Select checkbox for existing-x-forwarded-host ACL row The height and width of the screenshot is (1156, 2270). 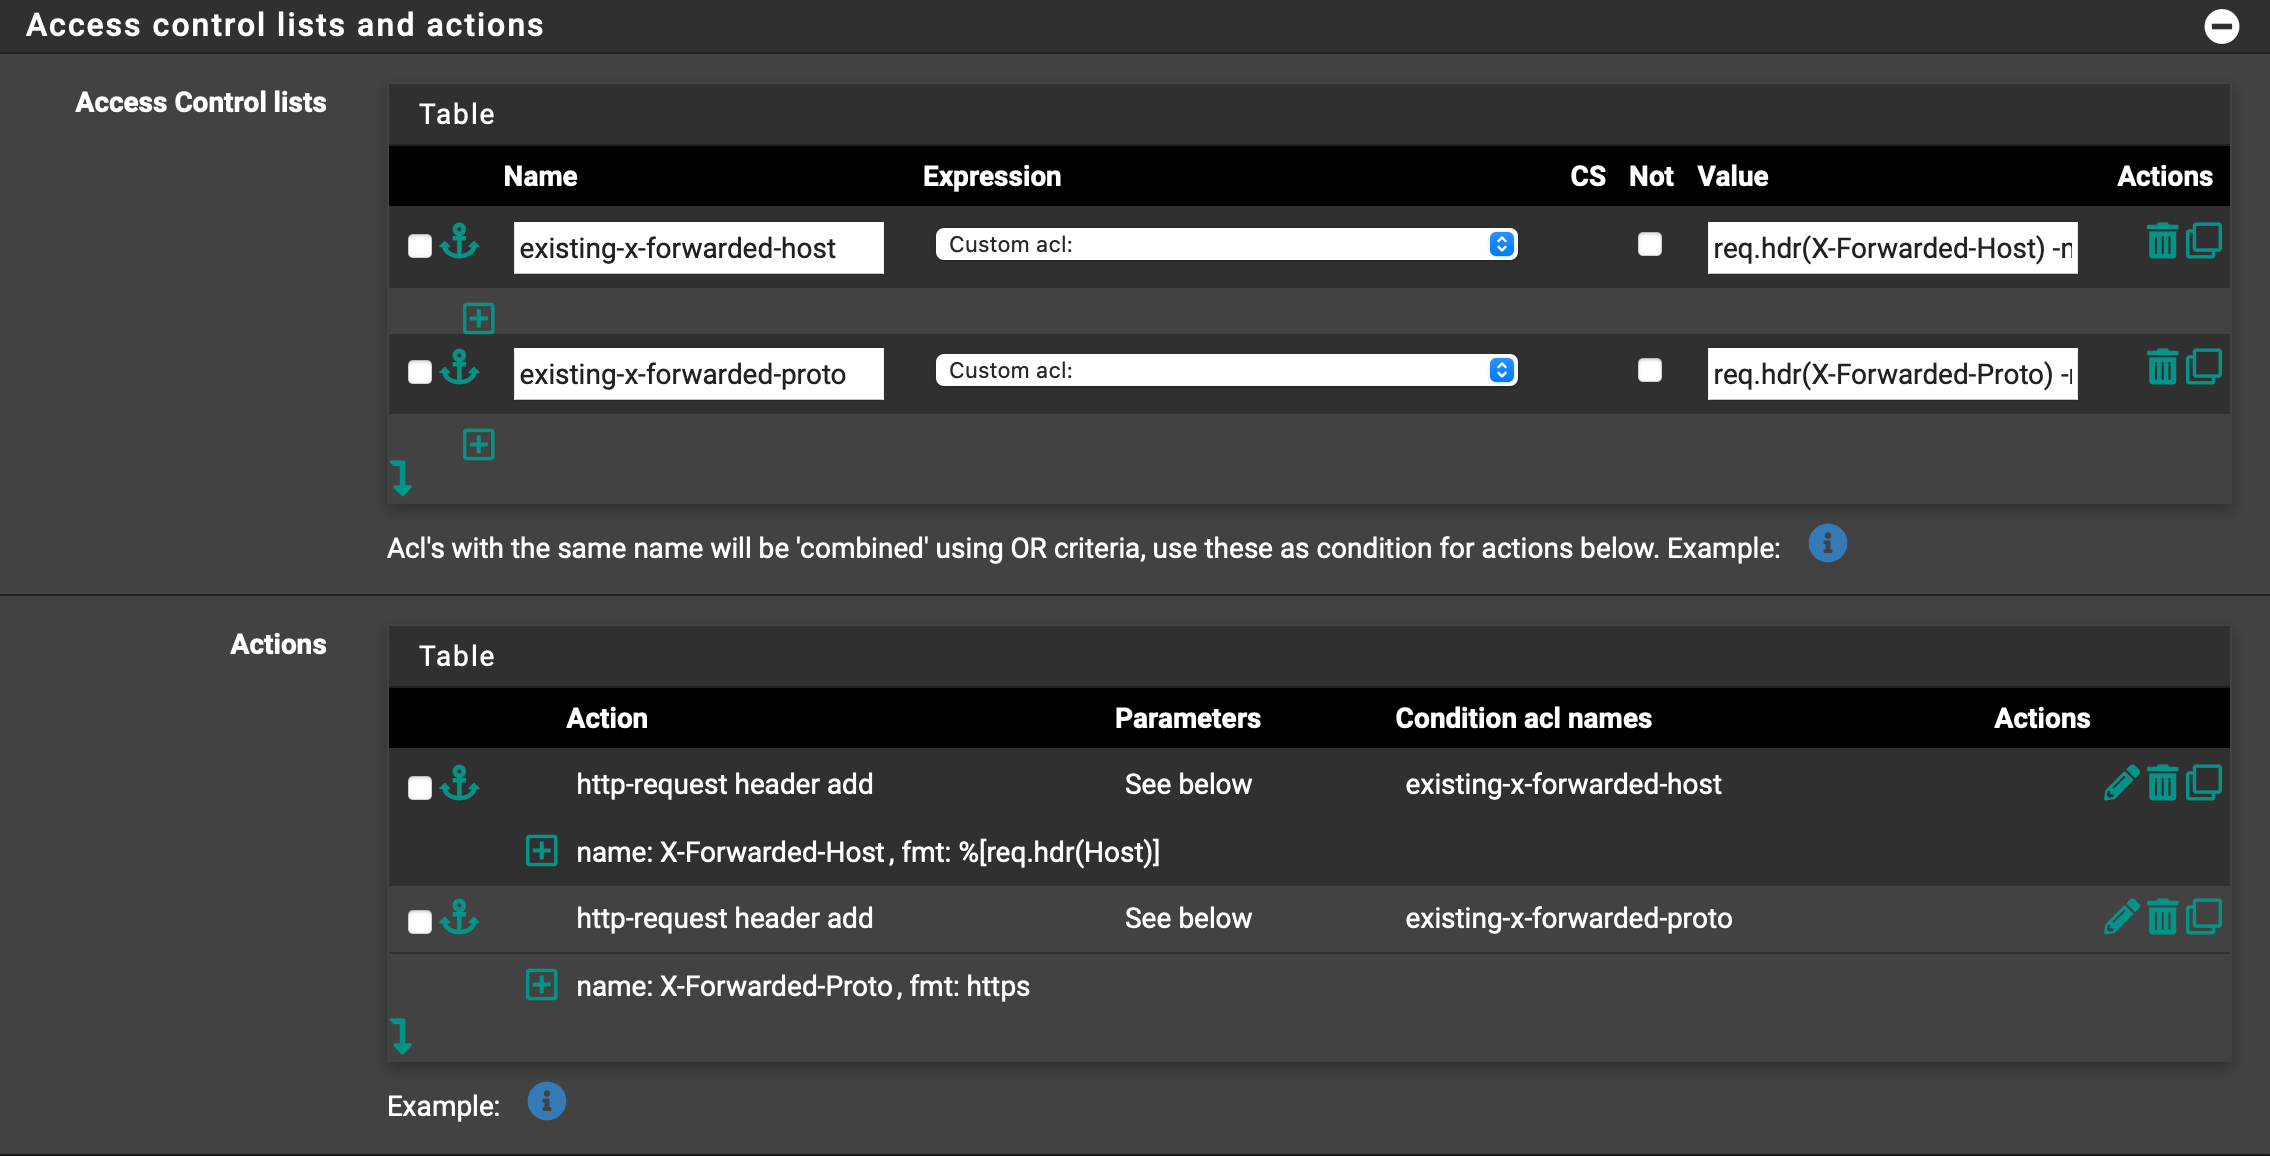[420, 246]
